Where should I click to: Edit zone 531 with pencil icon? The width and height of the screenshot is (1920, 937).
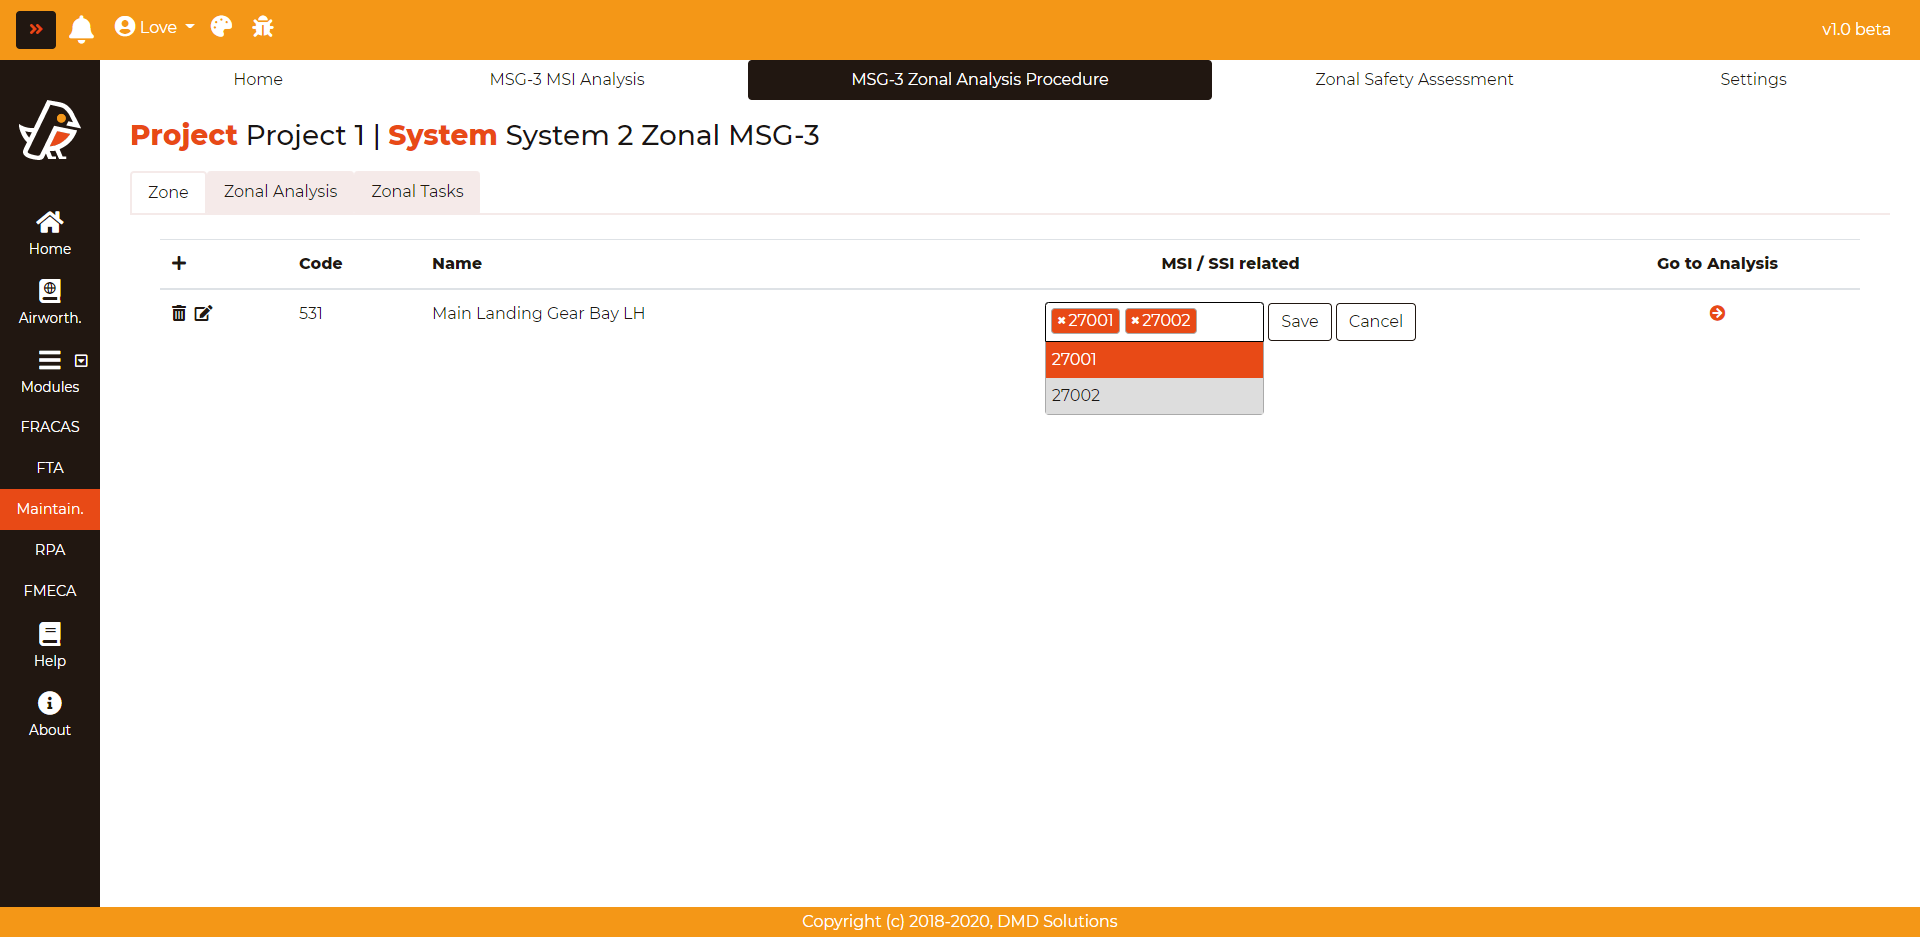(203, 314)
